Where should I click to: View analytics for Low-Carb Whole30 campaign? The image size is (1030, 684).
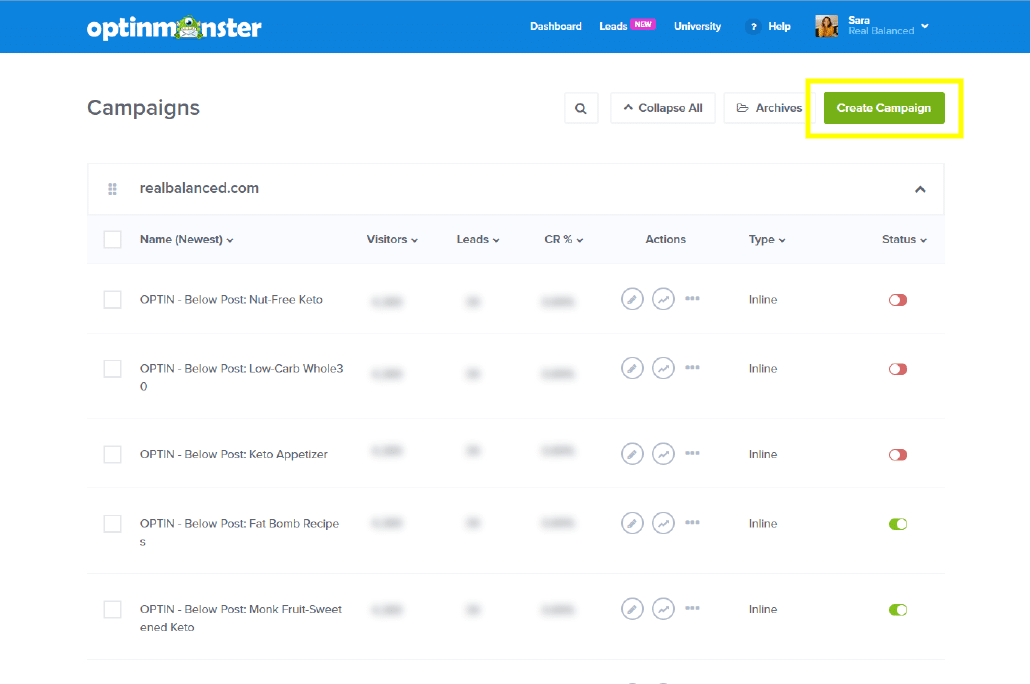pyautogui.click(x=663, y=369)
